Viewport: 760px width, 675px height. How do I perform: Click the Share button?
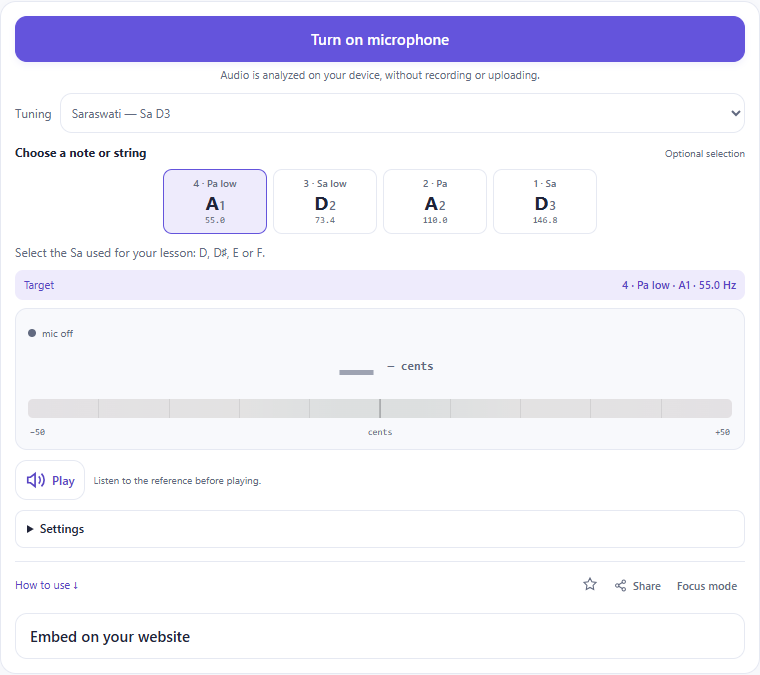pos(637,586)
